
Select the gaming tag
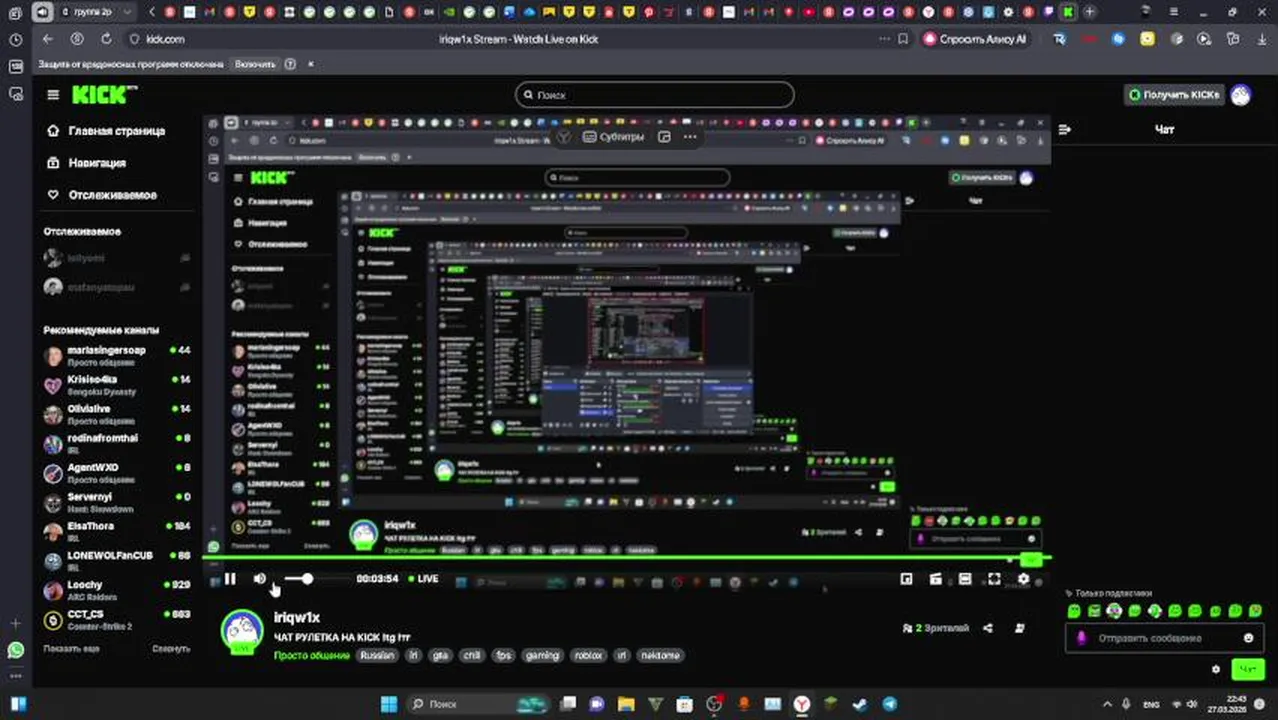(x=543, y=656)
